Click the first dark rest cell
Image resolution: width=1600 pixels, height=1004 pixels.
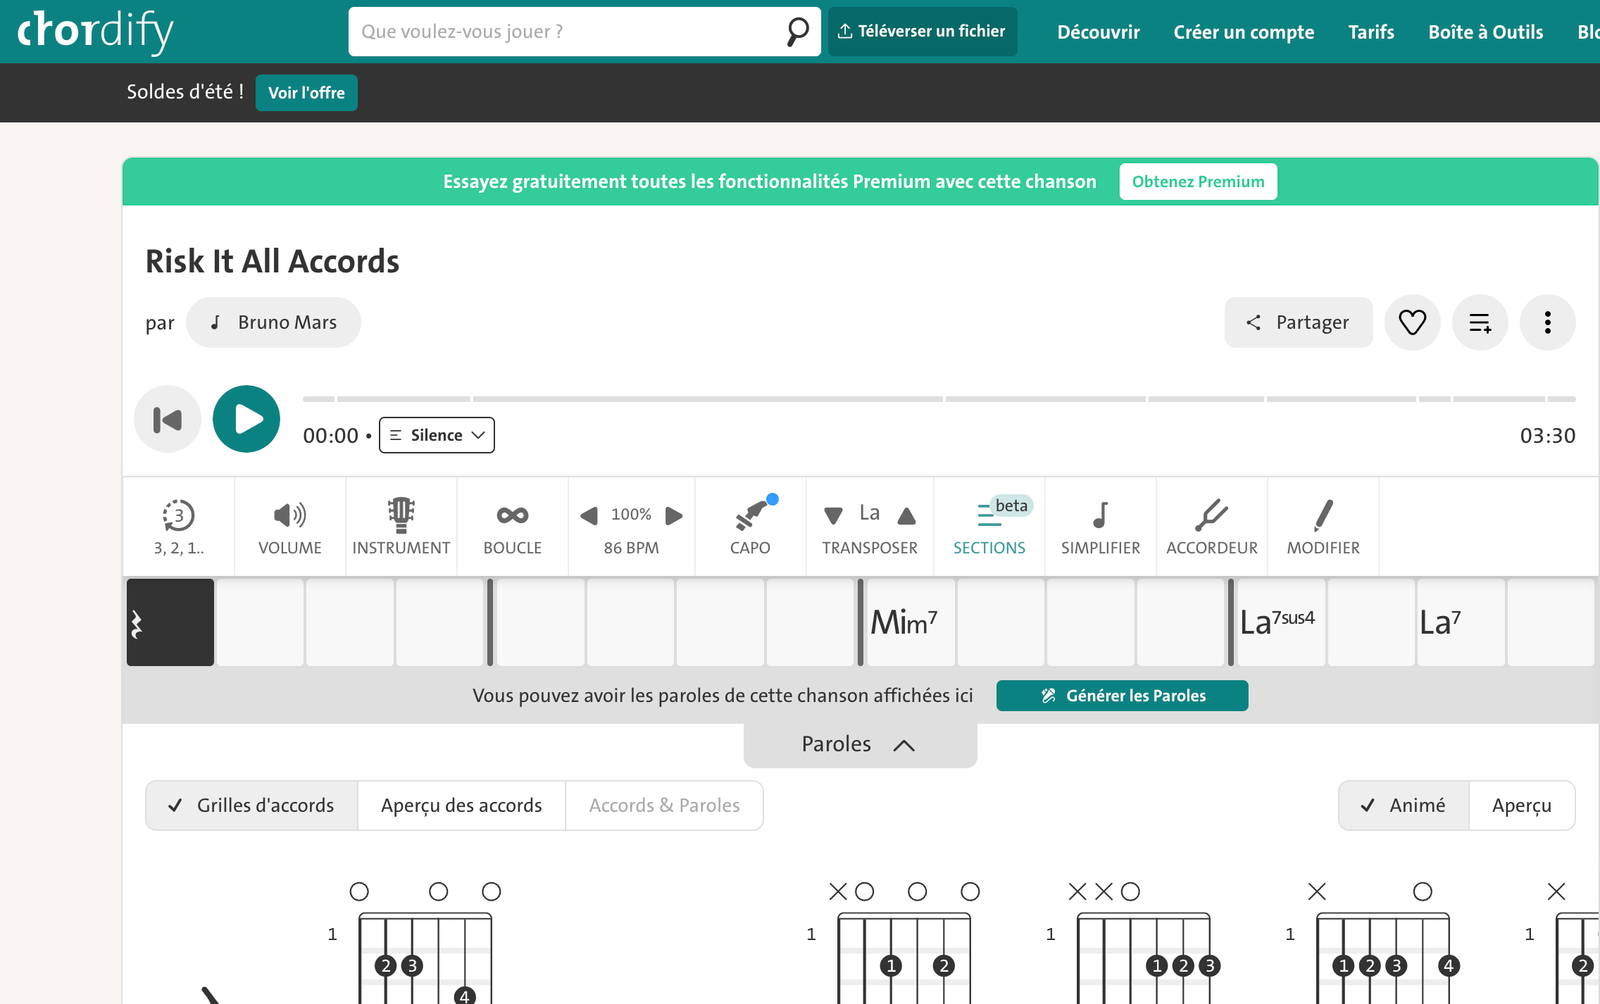170,622
